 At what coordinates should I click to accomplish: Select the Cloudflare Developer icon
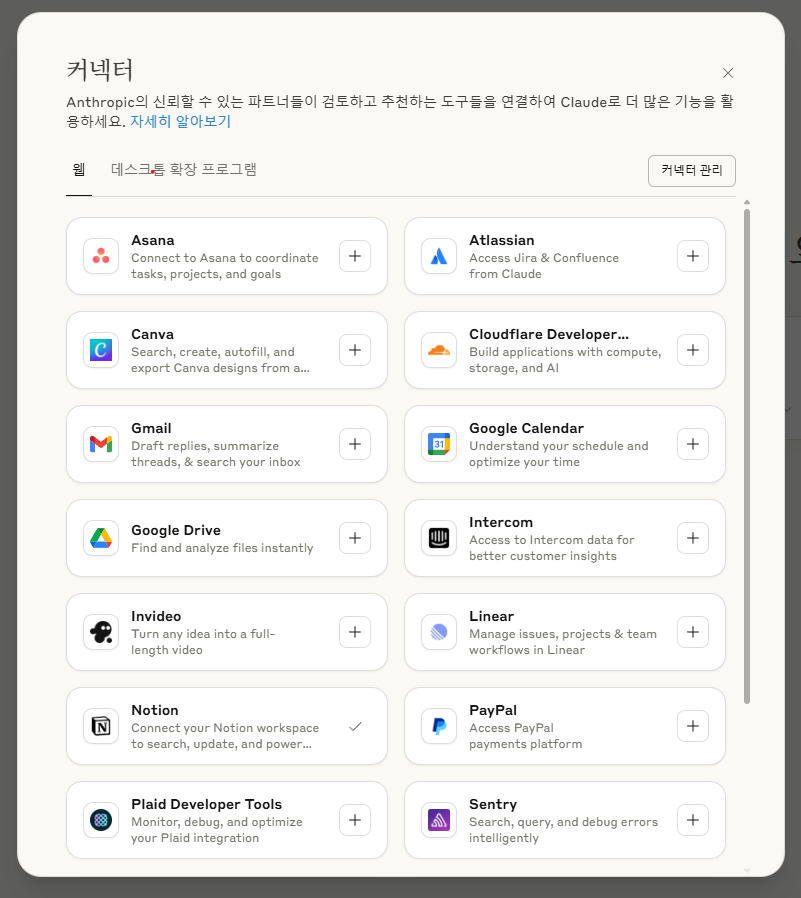(438, 350)
